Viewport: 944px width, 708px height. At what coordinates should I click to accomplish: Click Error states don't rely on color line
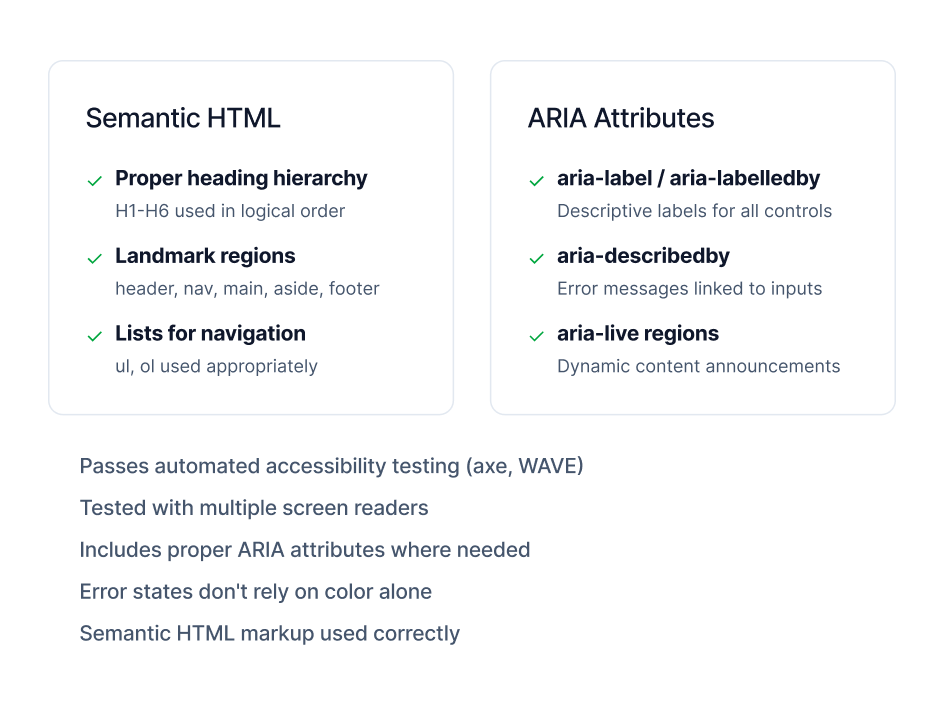[x=256, y=592]
